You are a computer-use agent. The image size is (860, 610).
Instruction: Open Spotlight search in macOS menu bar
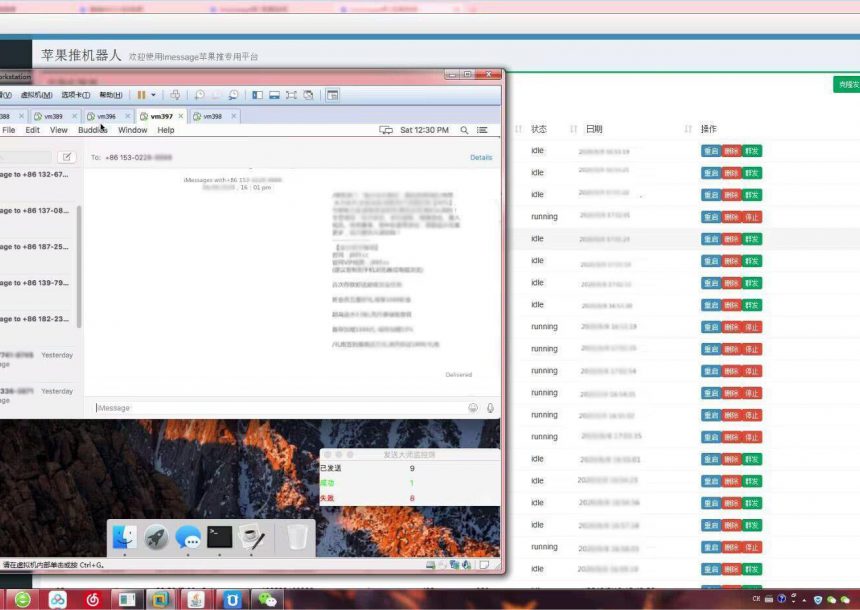464,130
